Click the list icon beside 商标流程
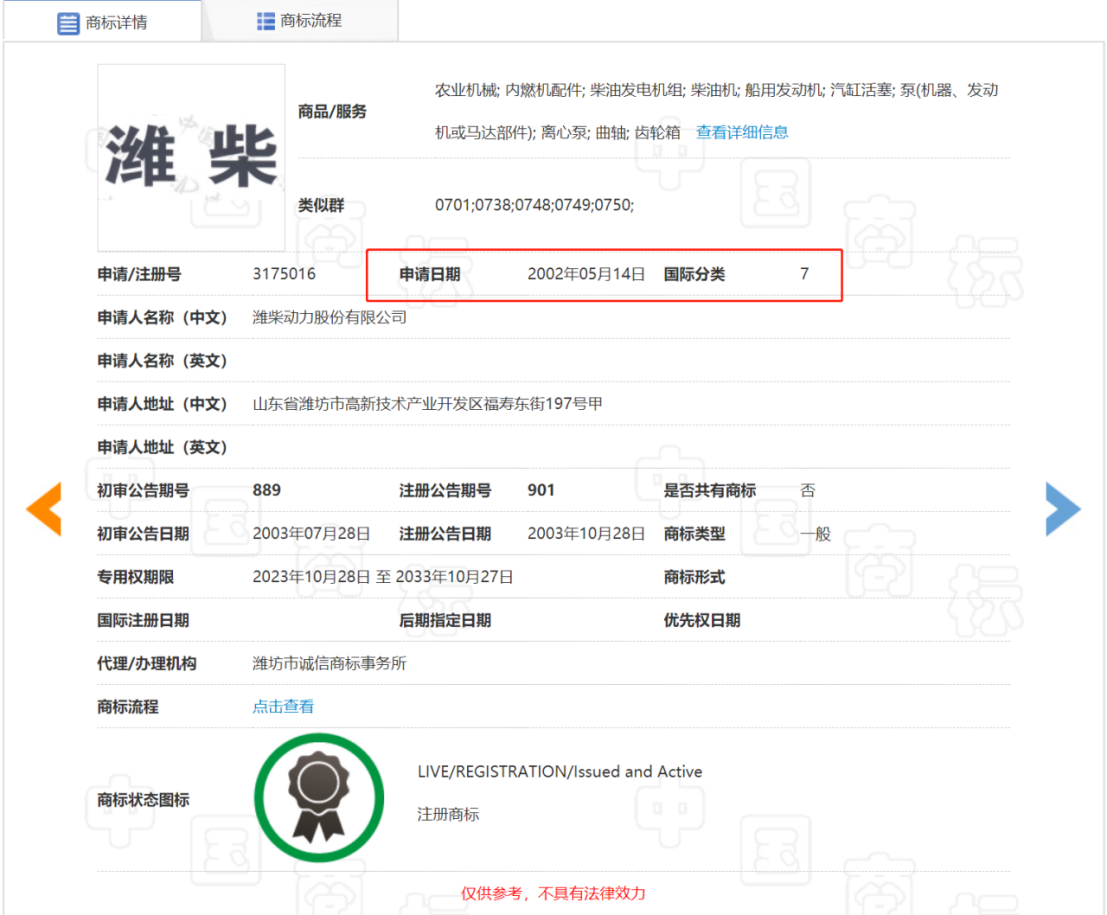The height and width of the screenshot is (915, 1107). [265, 21]
